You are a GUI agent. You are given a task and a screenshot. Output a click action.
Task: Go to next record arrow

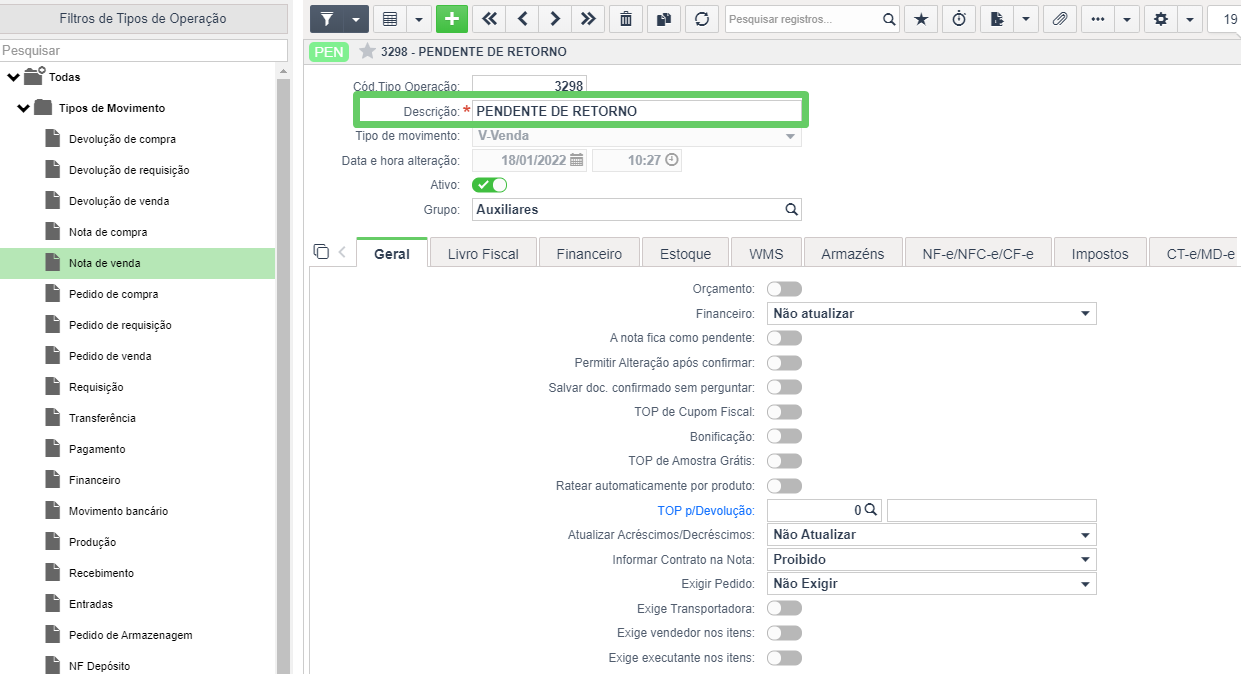click(x=555, y=19)
